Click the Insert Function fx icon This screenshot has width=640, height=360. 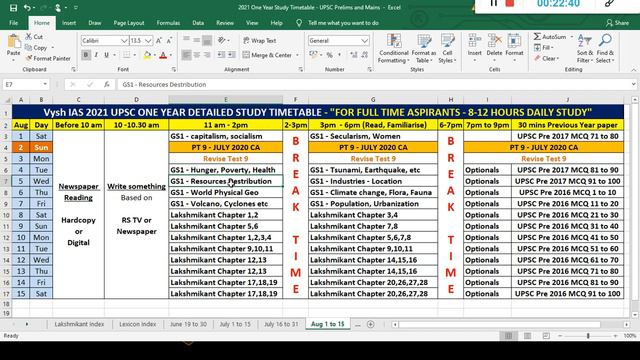pos(107,84)
